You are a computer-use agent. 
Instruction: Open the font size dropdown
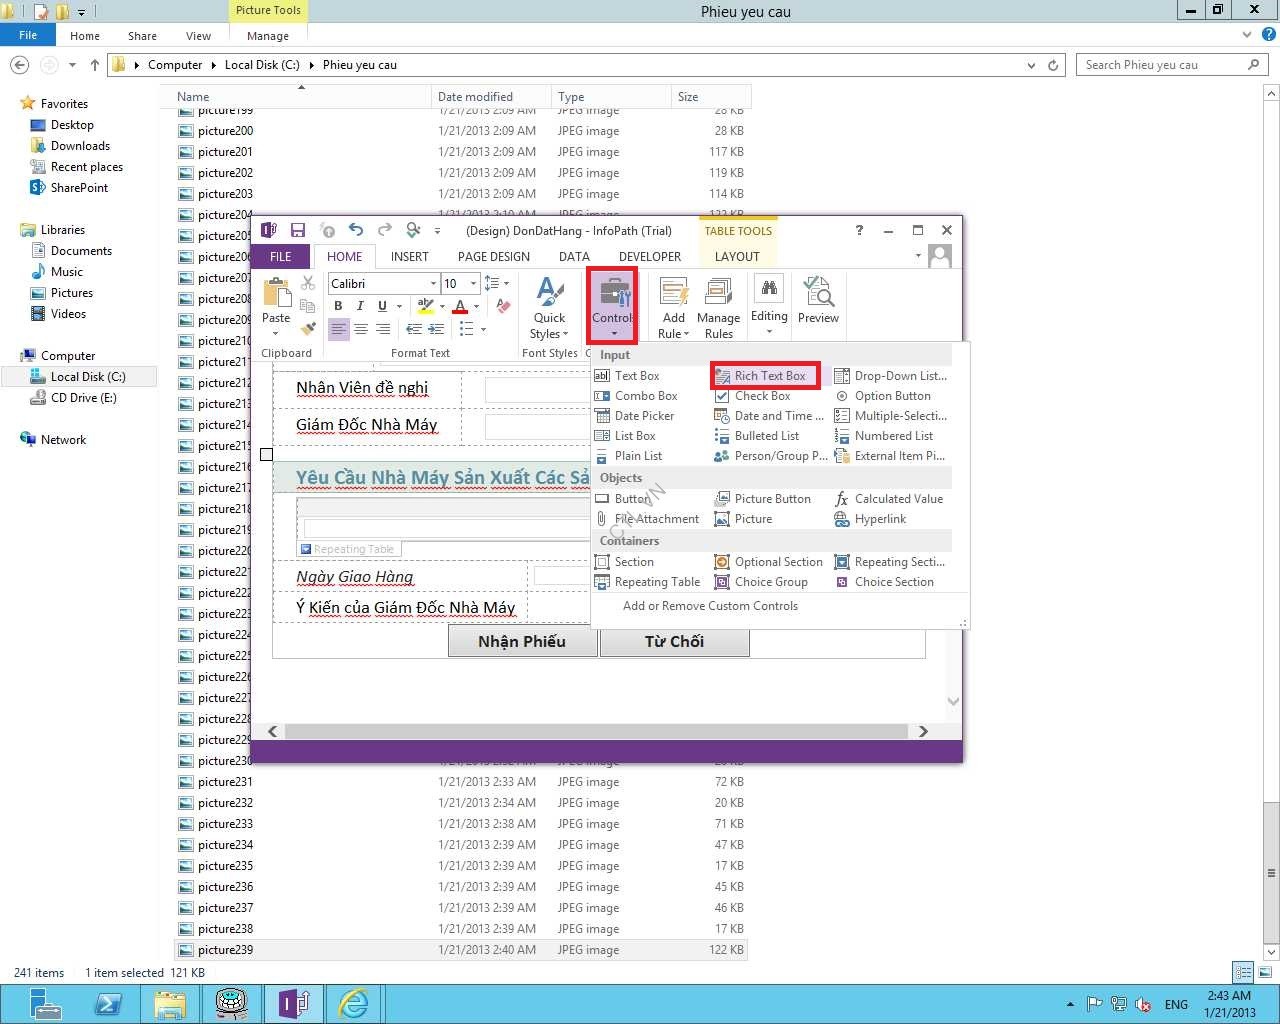[x=474, y=284]
